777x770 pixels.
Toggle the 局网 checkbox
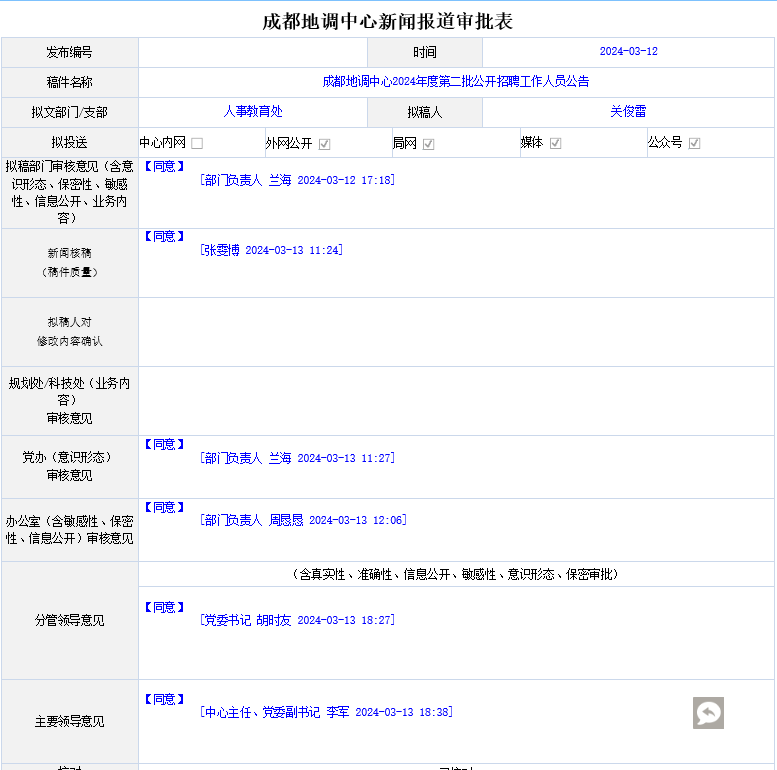coord(428,144)
